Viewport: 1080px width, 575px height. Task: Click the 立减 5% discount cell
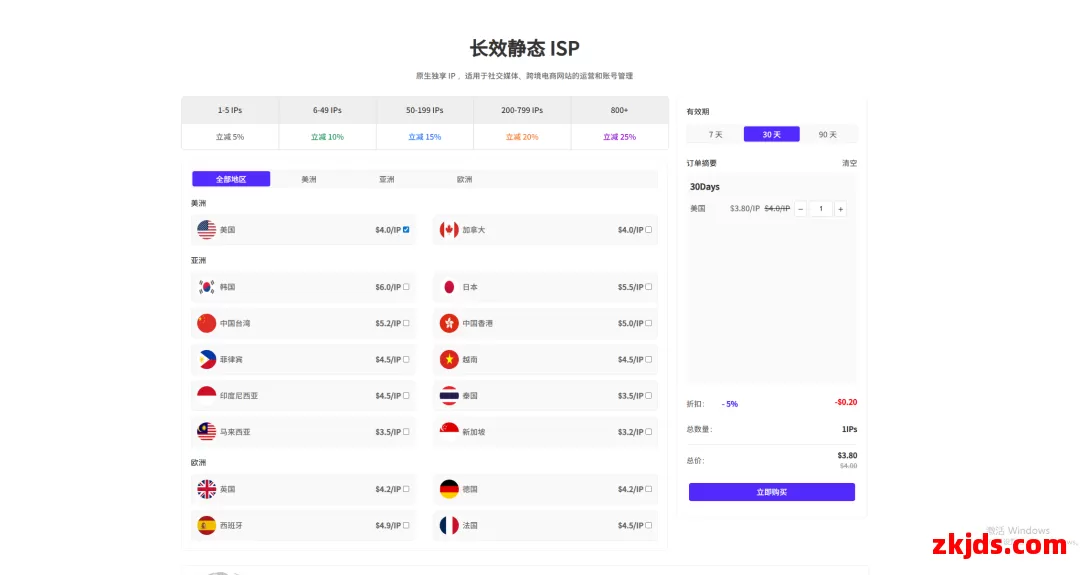pyautogui.click(x=230, y=136)
